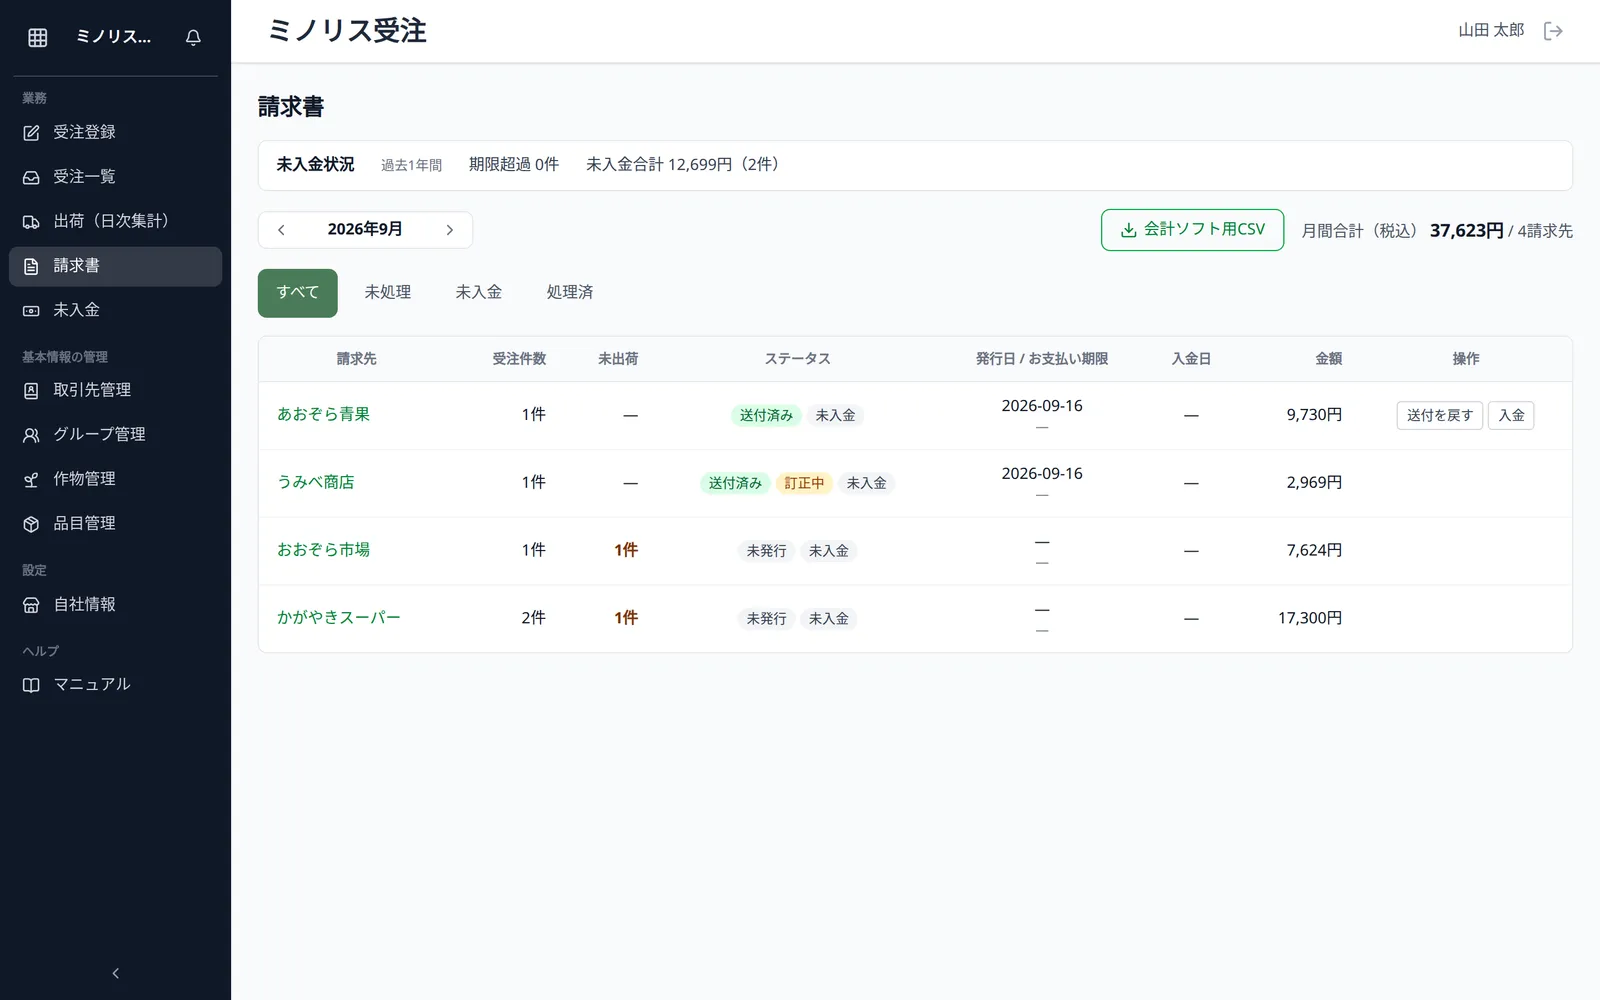
Task: Click the logout icon beside 山田 太郎
Action: (x=1553, y=31)
